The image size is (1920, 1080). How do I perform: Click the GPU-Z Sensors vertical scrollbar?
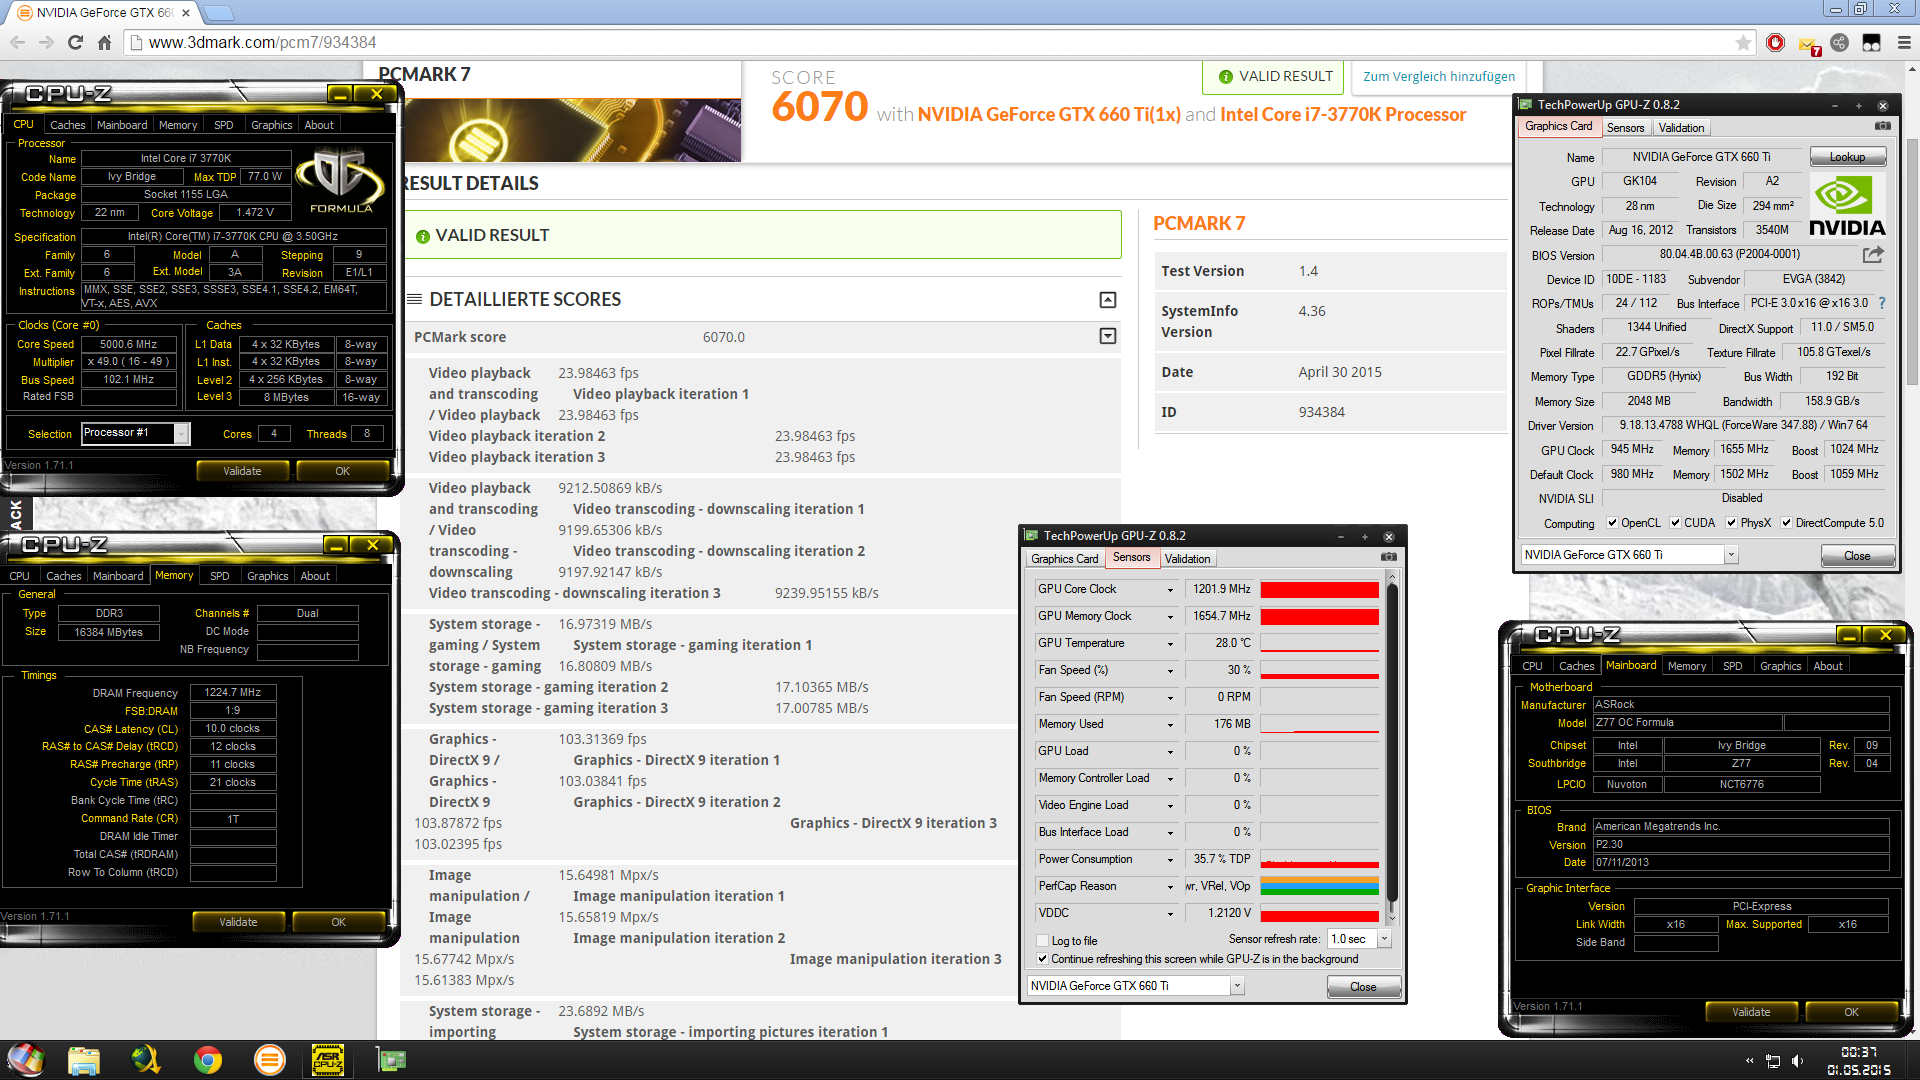(1392, 745)
